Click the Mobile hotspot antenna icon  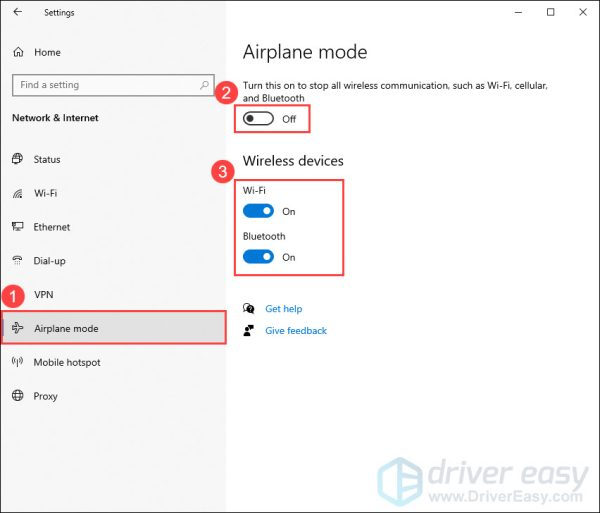point(18,362)
